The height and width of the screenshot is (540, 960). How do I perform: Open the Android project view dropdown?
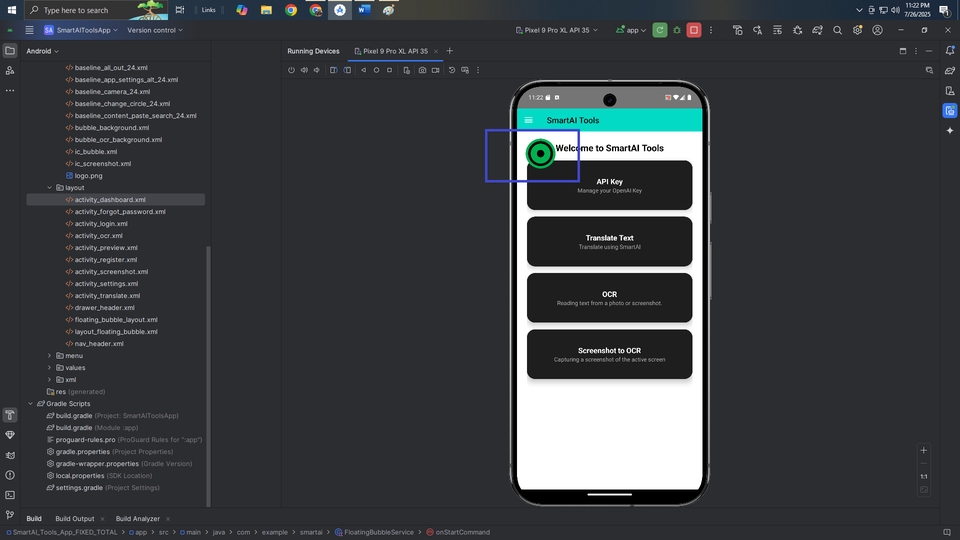(x=42, y=51)
